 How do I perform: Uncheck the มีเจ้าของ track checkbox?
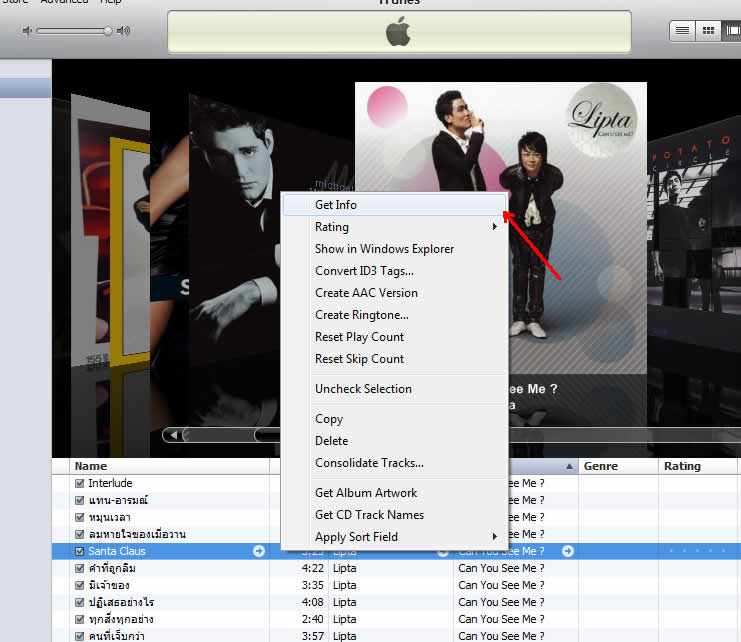coord(79,585)
